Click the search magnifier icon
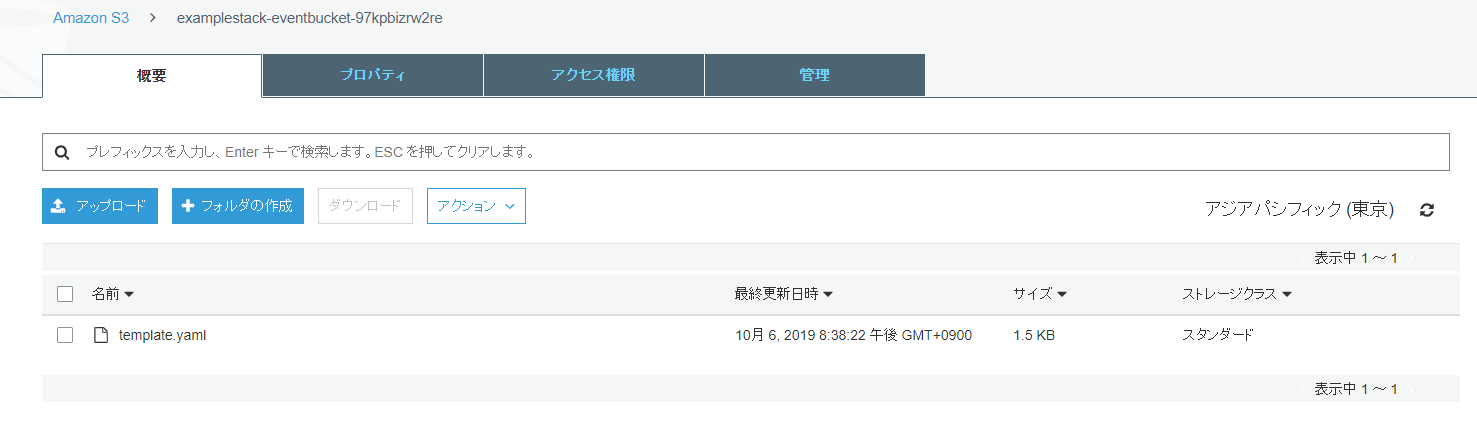This screenshot has width=1477, height=436. [62, 153]
